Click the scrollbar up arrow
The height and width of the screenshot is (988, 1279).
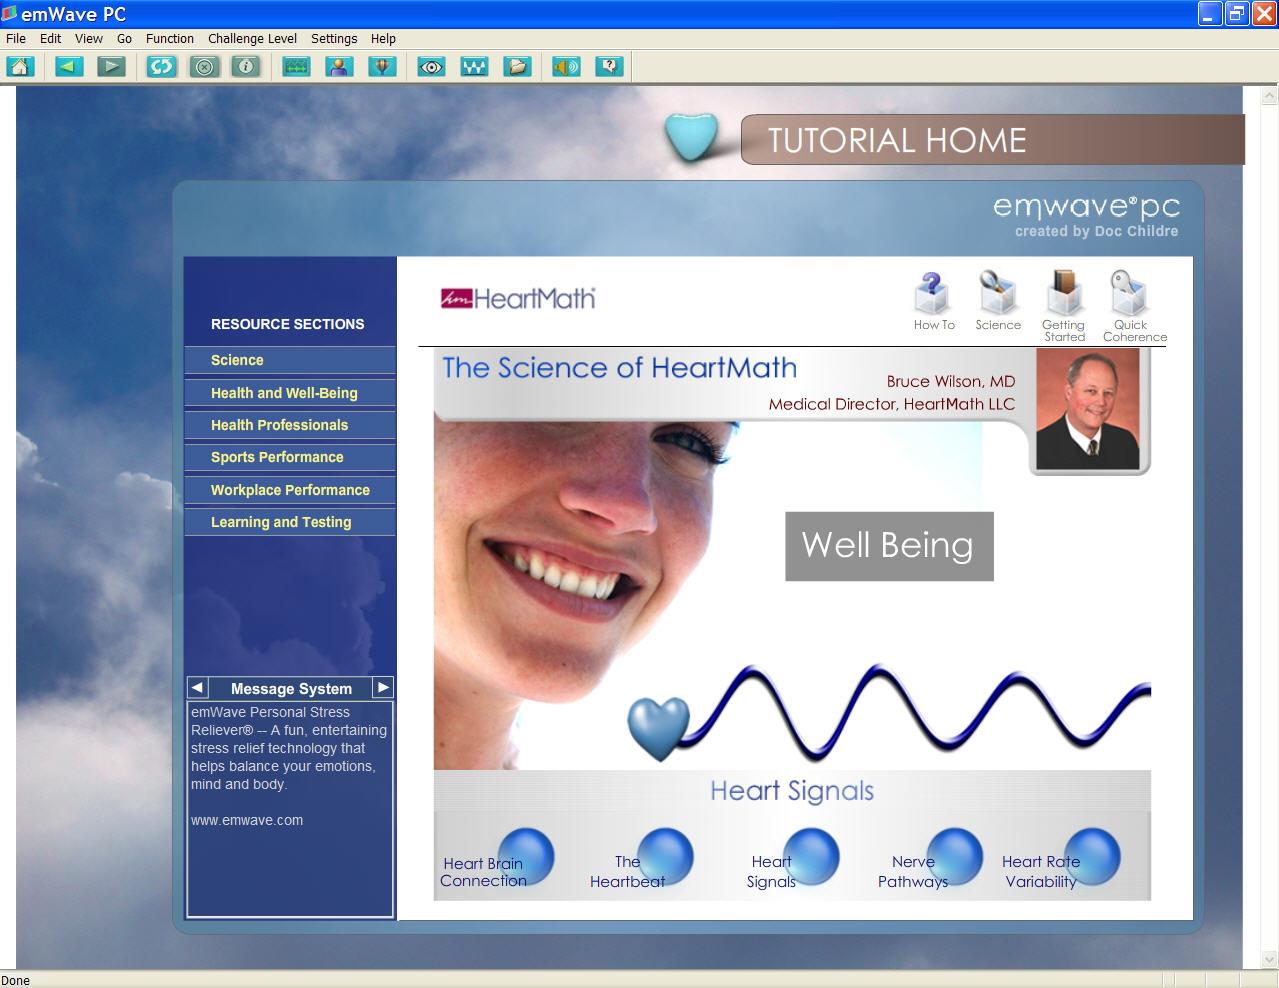pos(1270,96)
